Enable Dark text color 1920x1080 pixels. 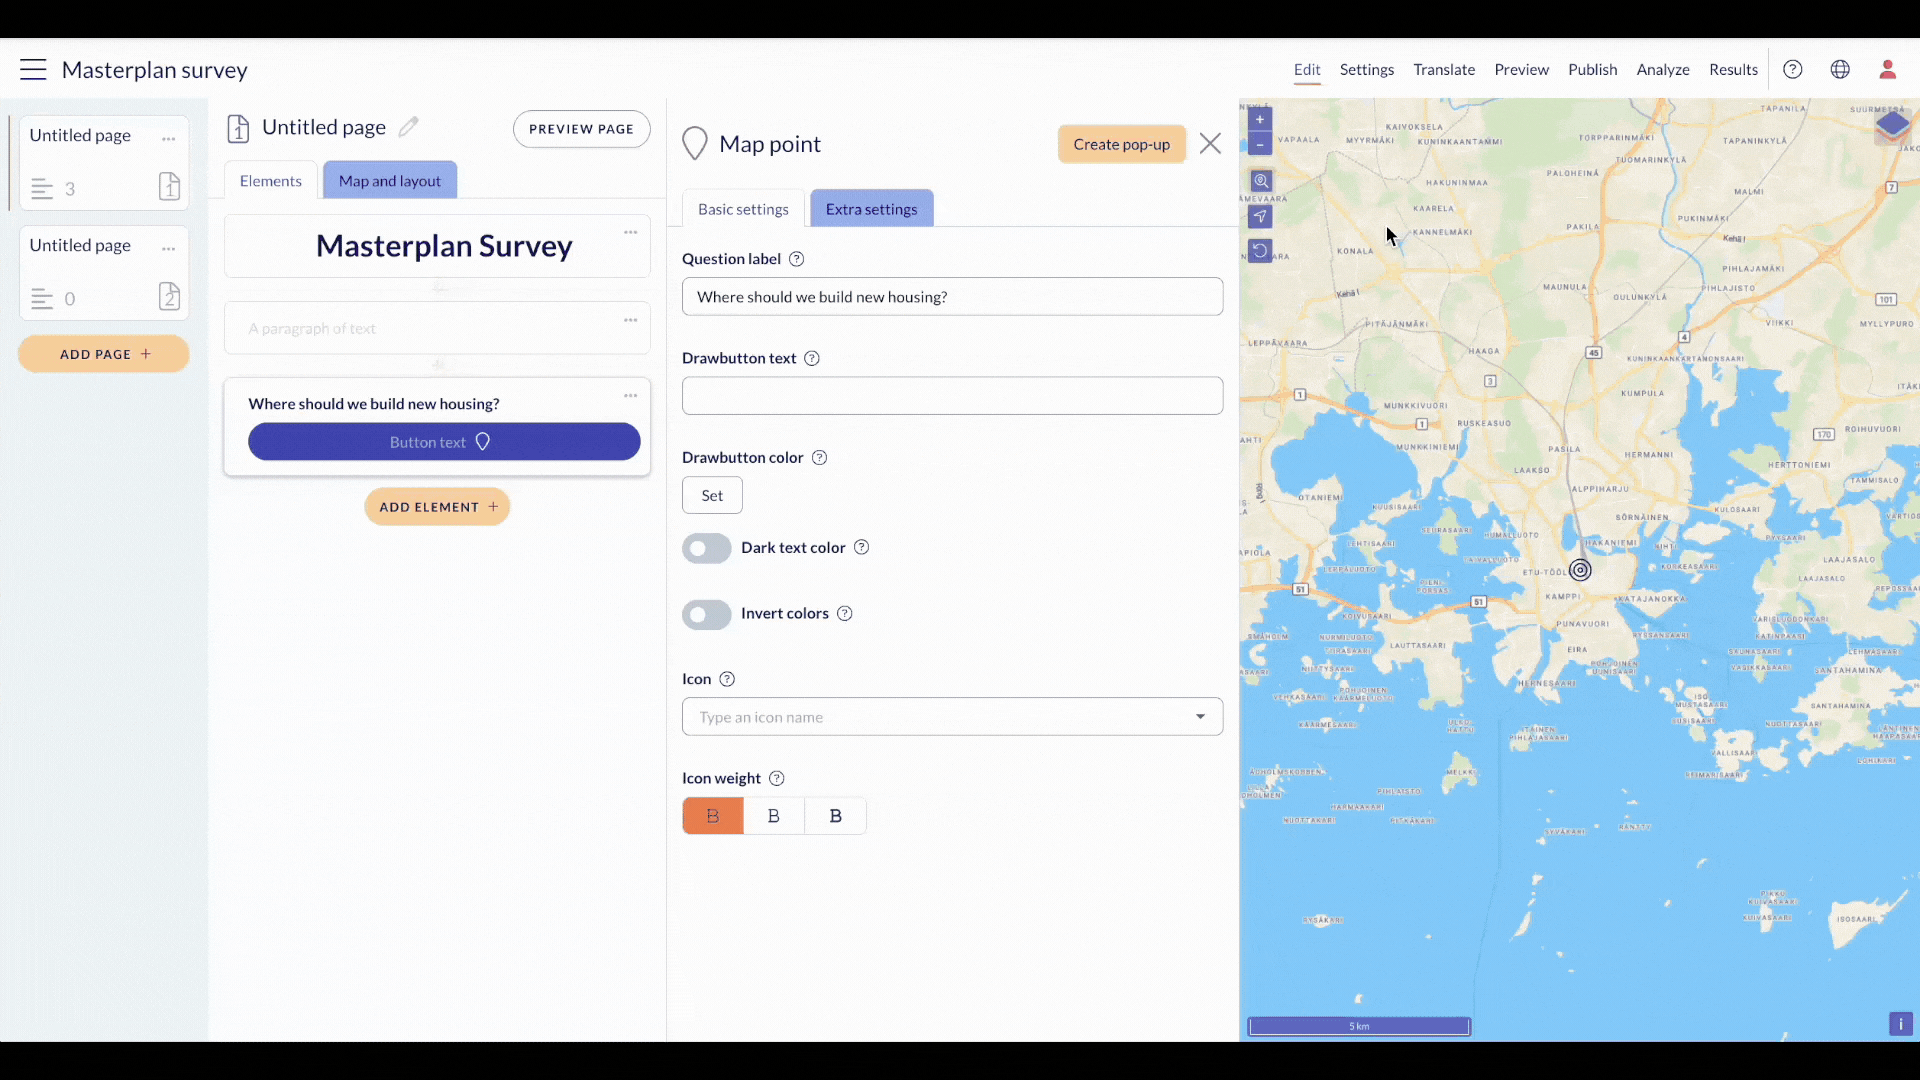pyautogui.click(x=707, y=548)
